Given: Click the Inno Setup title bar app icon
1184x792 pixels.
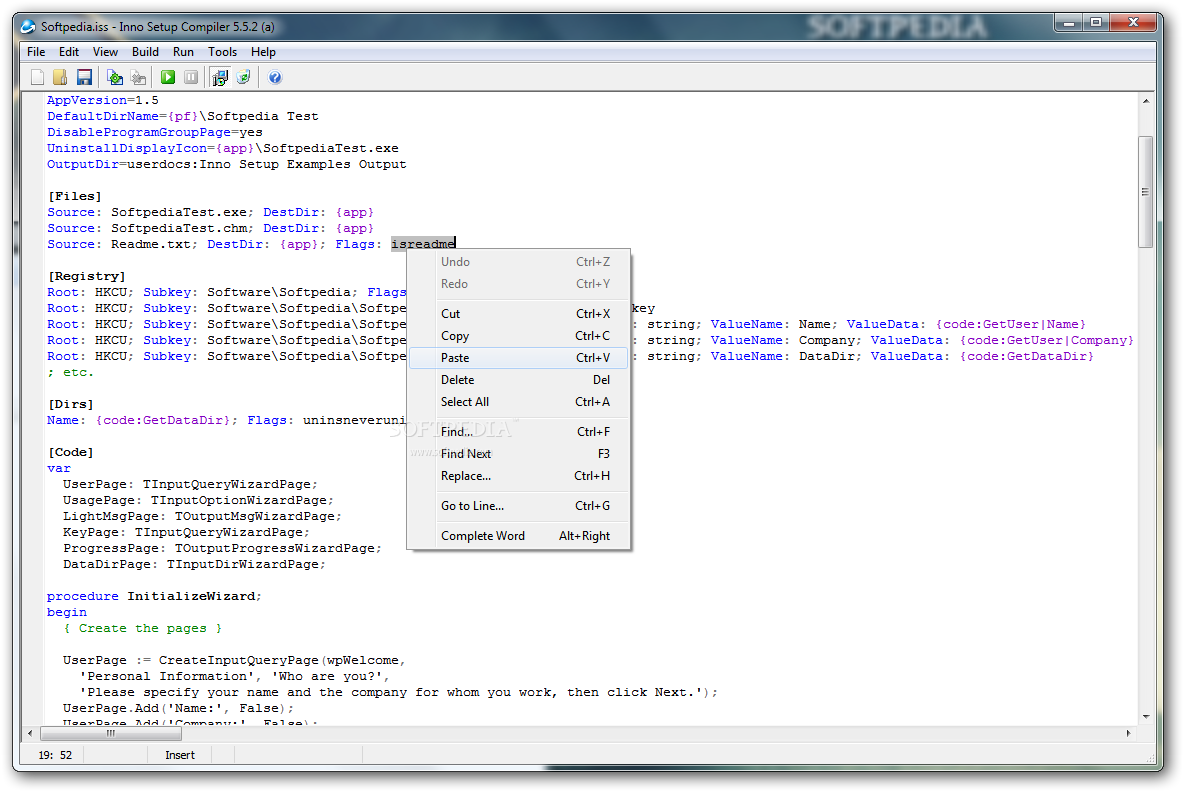Looking at the screenshot, I should [28, 26].
